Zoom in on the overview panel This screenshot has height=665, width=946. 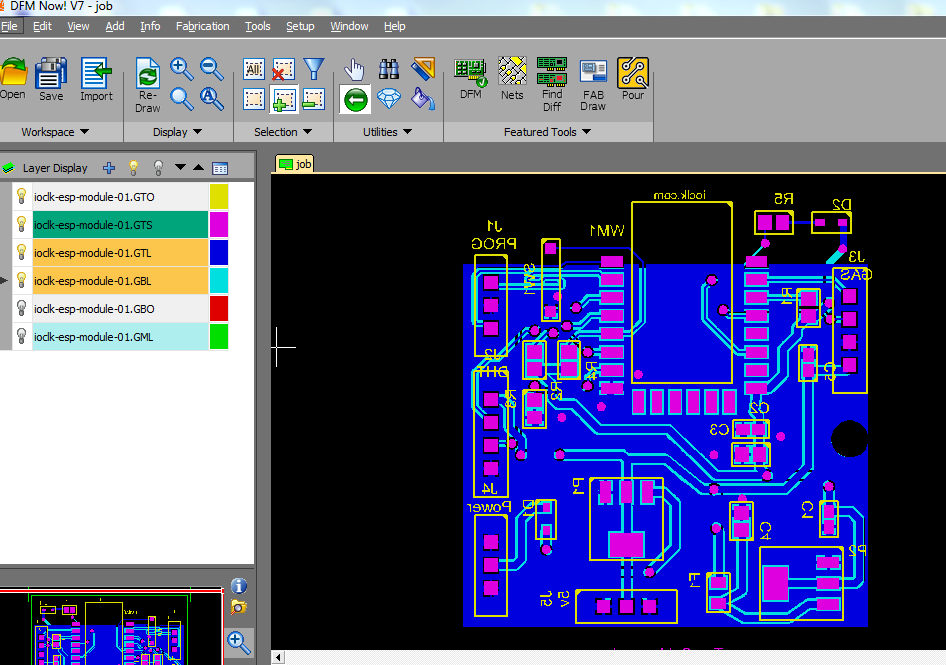239,642
